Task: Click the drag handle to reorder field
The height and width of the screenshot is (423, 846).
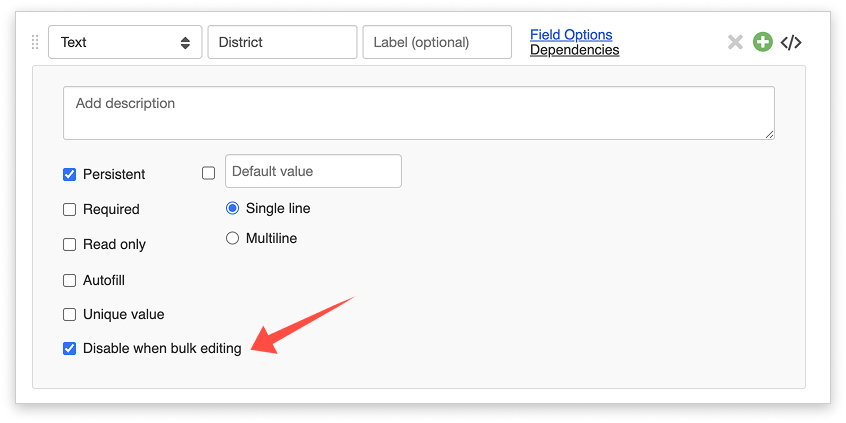Action: (x=36, y=42)
